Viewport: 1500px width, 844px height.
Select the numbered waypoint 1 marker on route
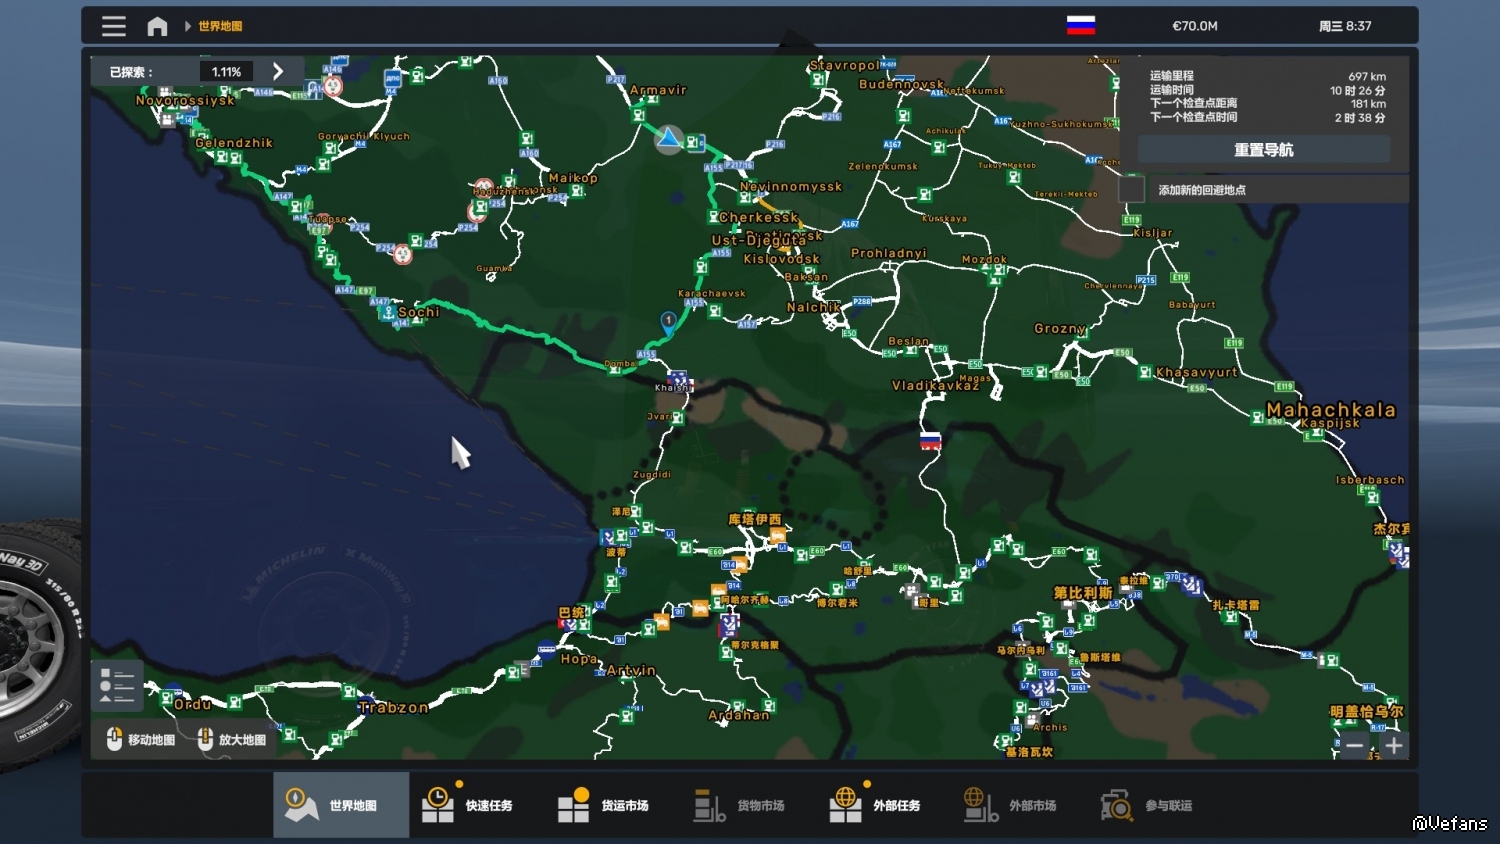pyautogui.click(x=668, y=321)
